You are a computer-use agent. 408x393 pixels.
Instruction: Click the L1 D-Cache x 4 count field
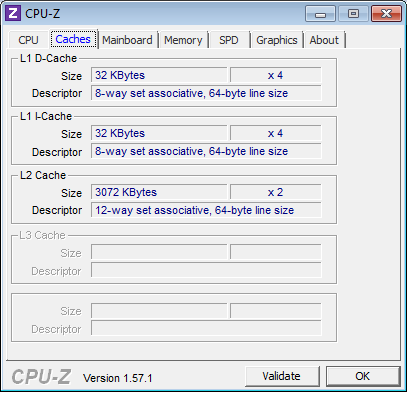pyautogui.click(x=276, y=75)
